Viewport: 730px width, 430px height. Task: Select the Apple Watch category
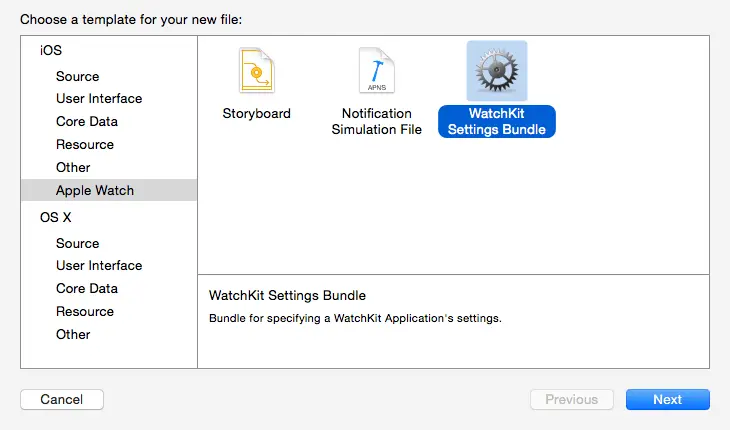point(95,191)
